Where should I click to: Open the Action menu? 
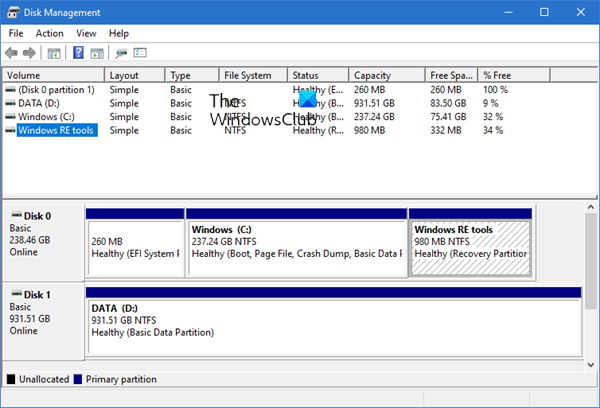49,33
